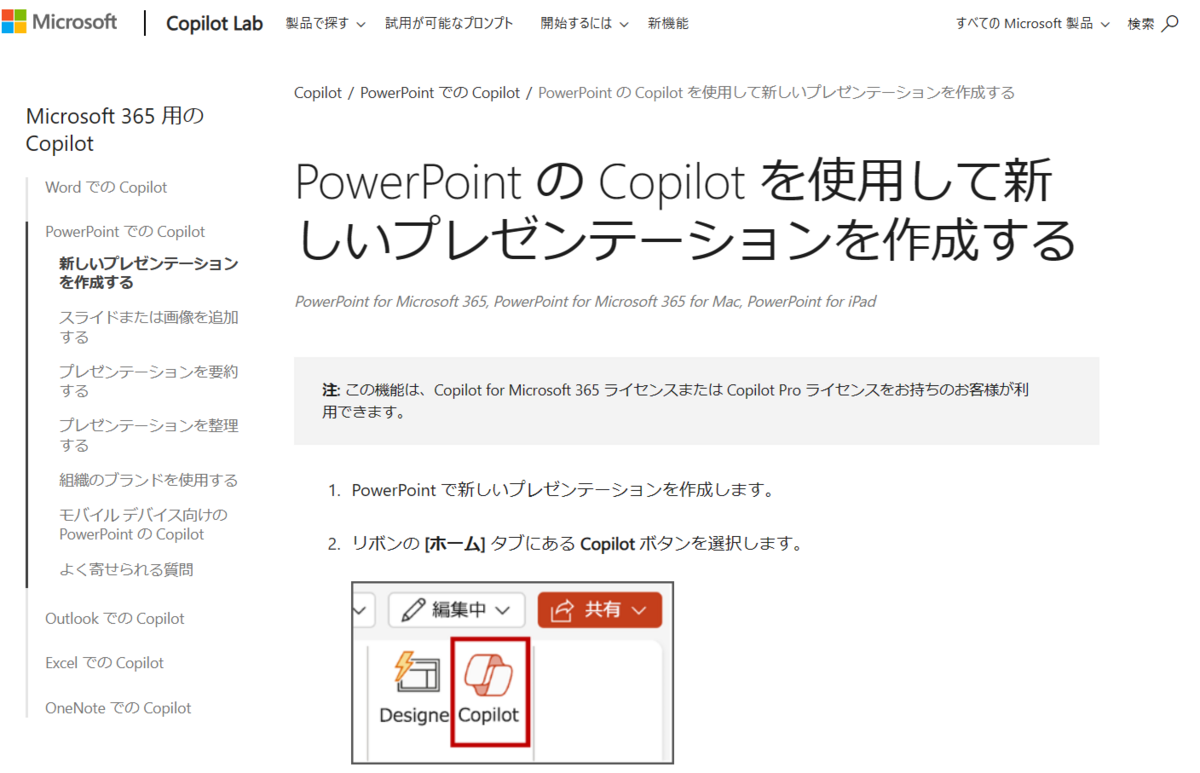Viewport: 1200px width, 773px height.
Task: Click the Copilot button screenshot image
Action: (513, 673)
